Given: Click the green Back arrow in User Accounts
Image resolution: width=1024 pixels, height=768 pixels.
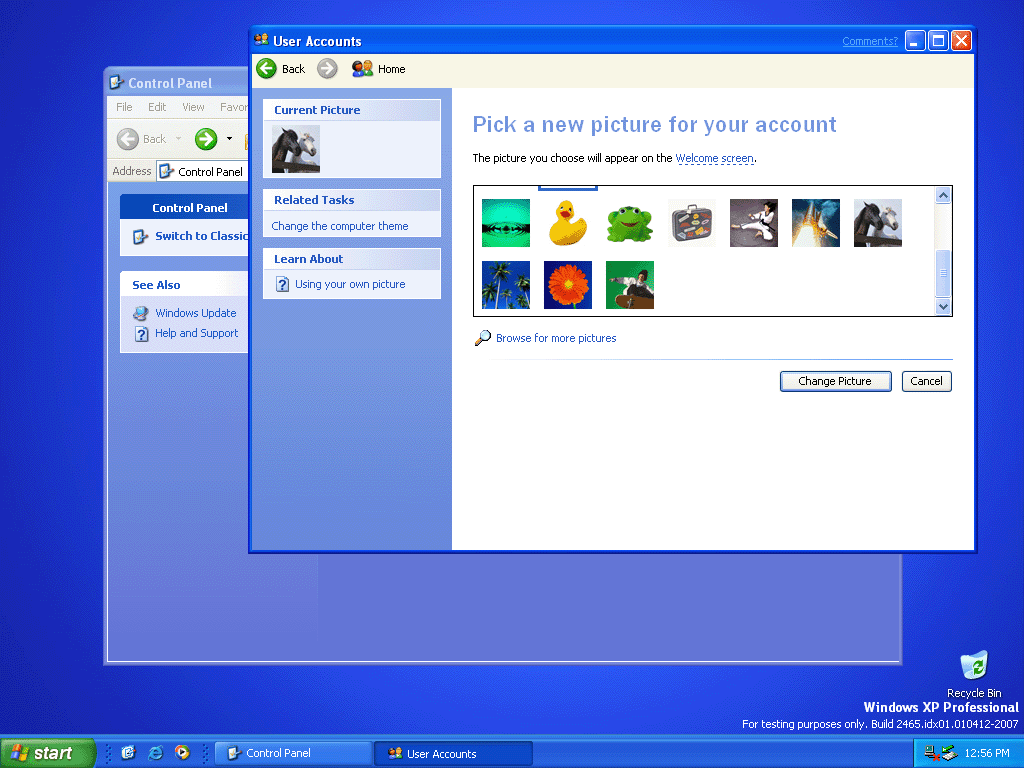Looking at the screenshot, I should click(x=266, y=69).
